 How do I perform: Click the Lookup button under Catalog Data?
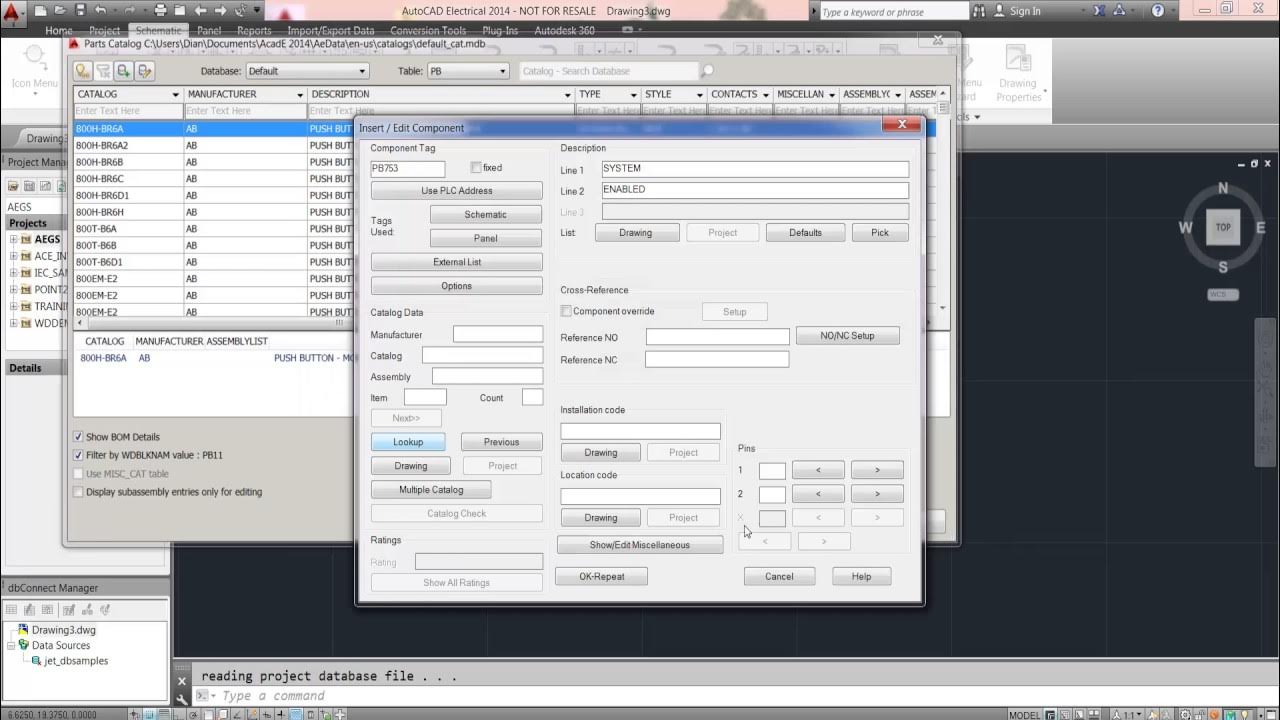(x=408, y=442)
